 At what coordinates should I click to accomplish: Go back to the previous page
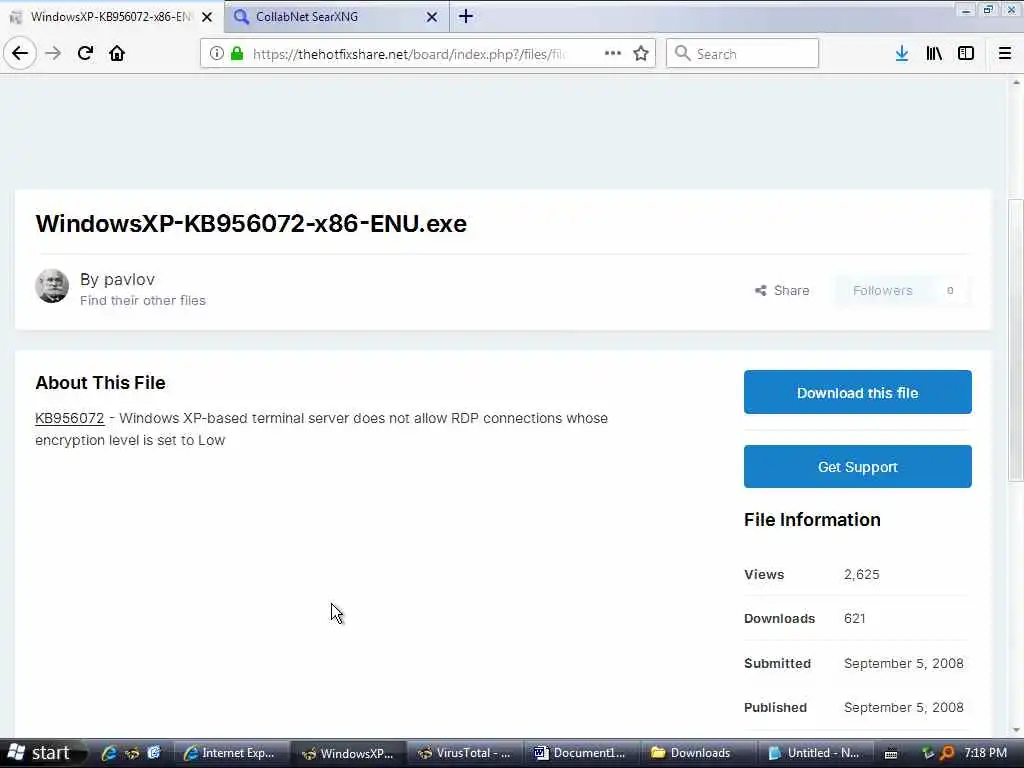tap(20, 54)
